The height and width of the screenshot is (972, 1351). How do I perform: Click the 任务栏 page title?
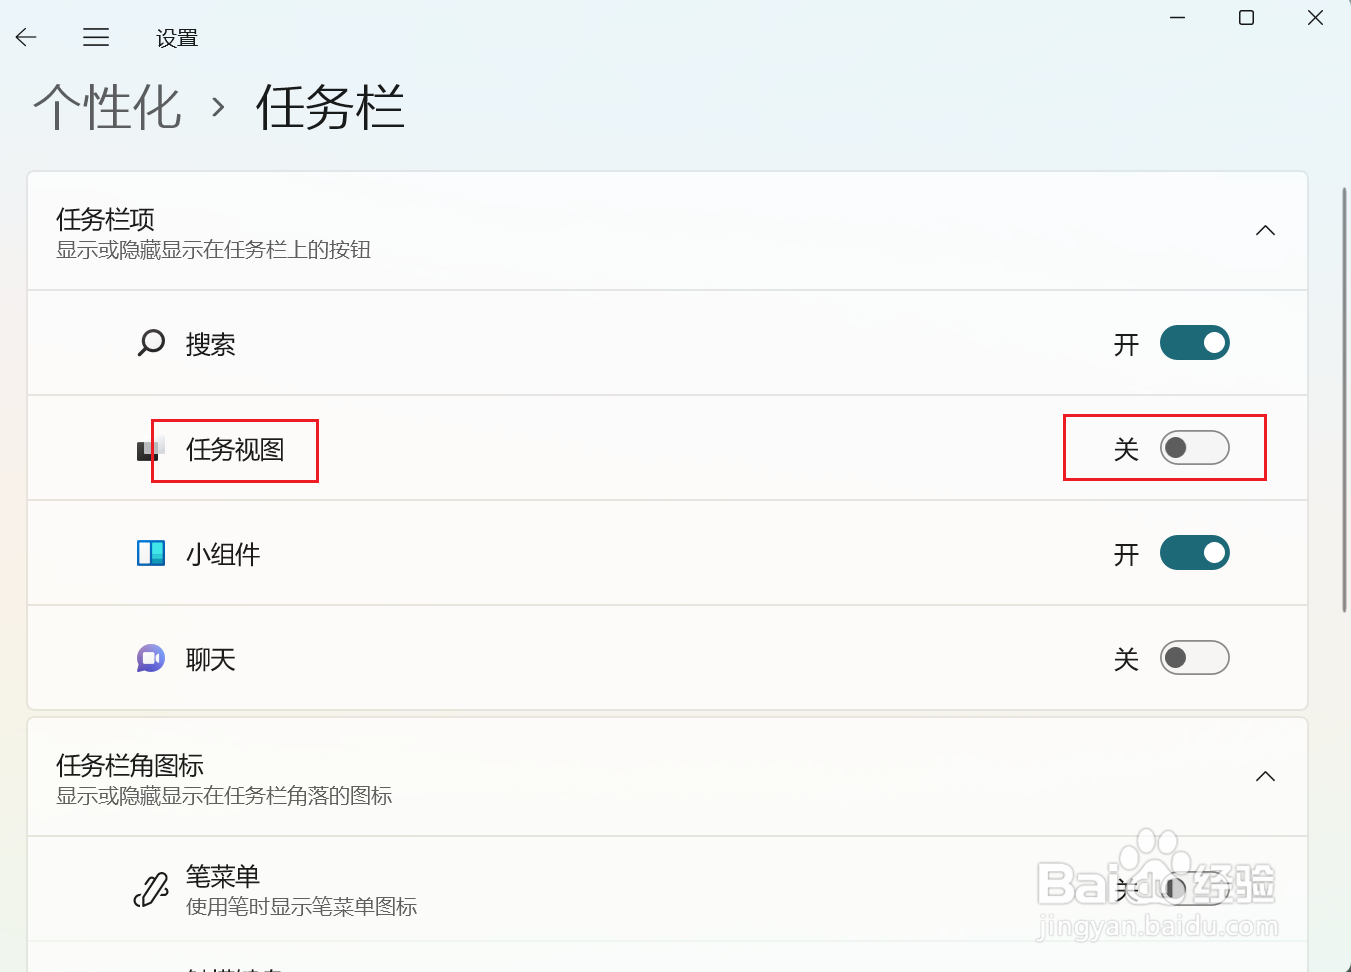pyautogui.click(x=330, y=107)
